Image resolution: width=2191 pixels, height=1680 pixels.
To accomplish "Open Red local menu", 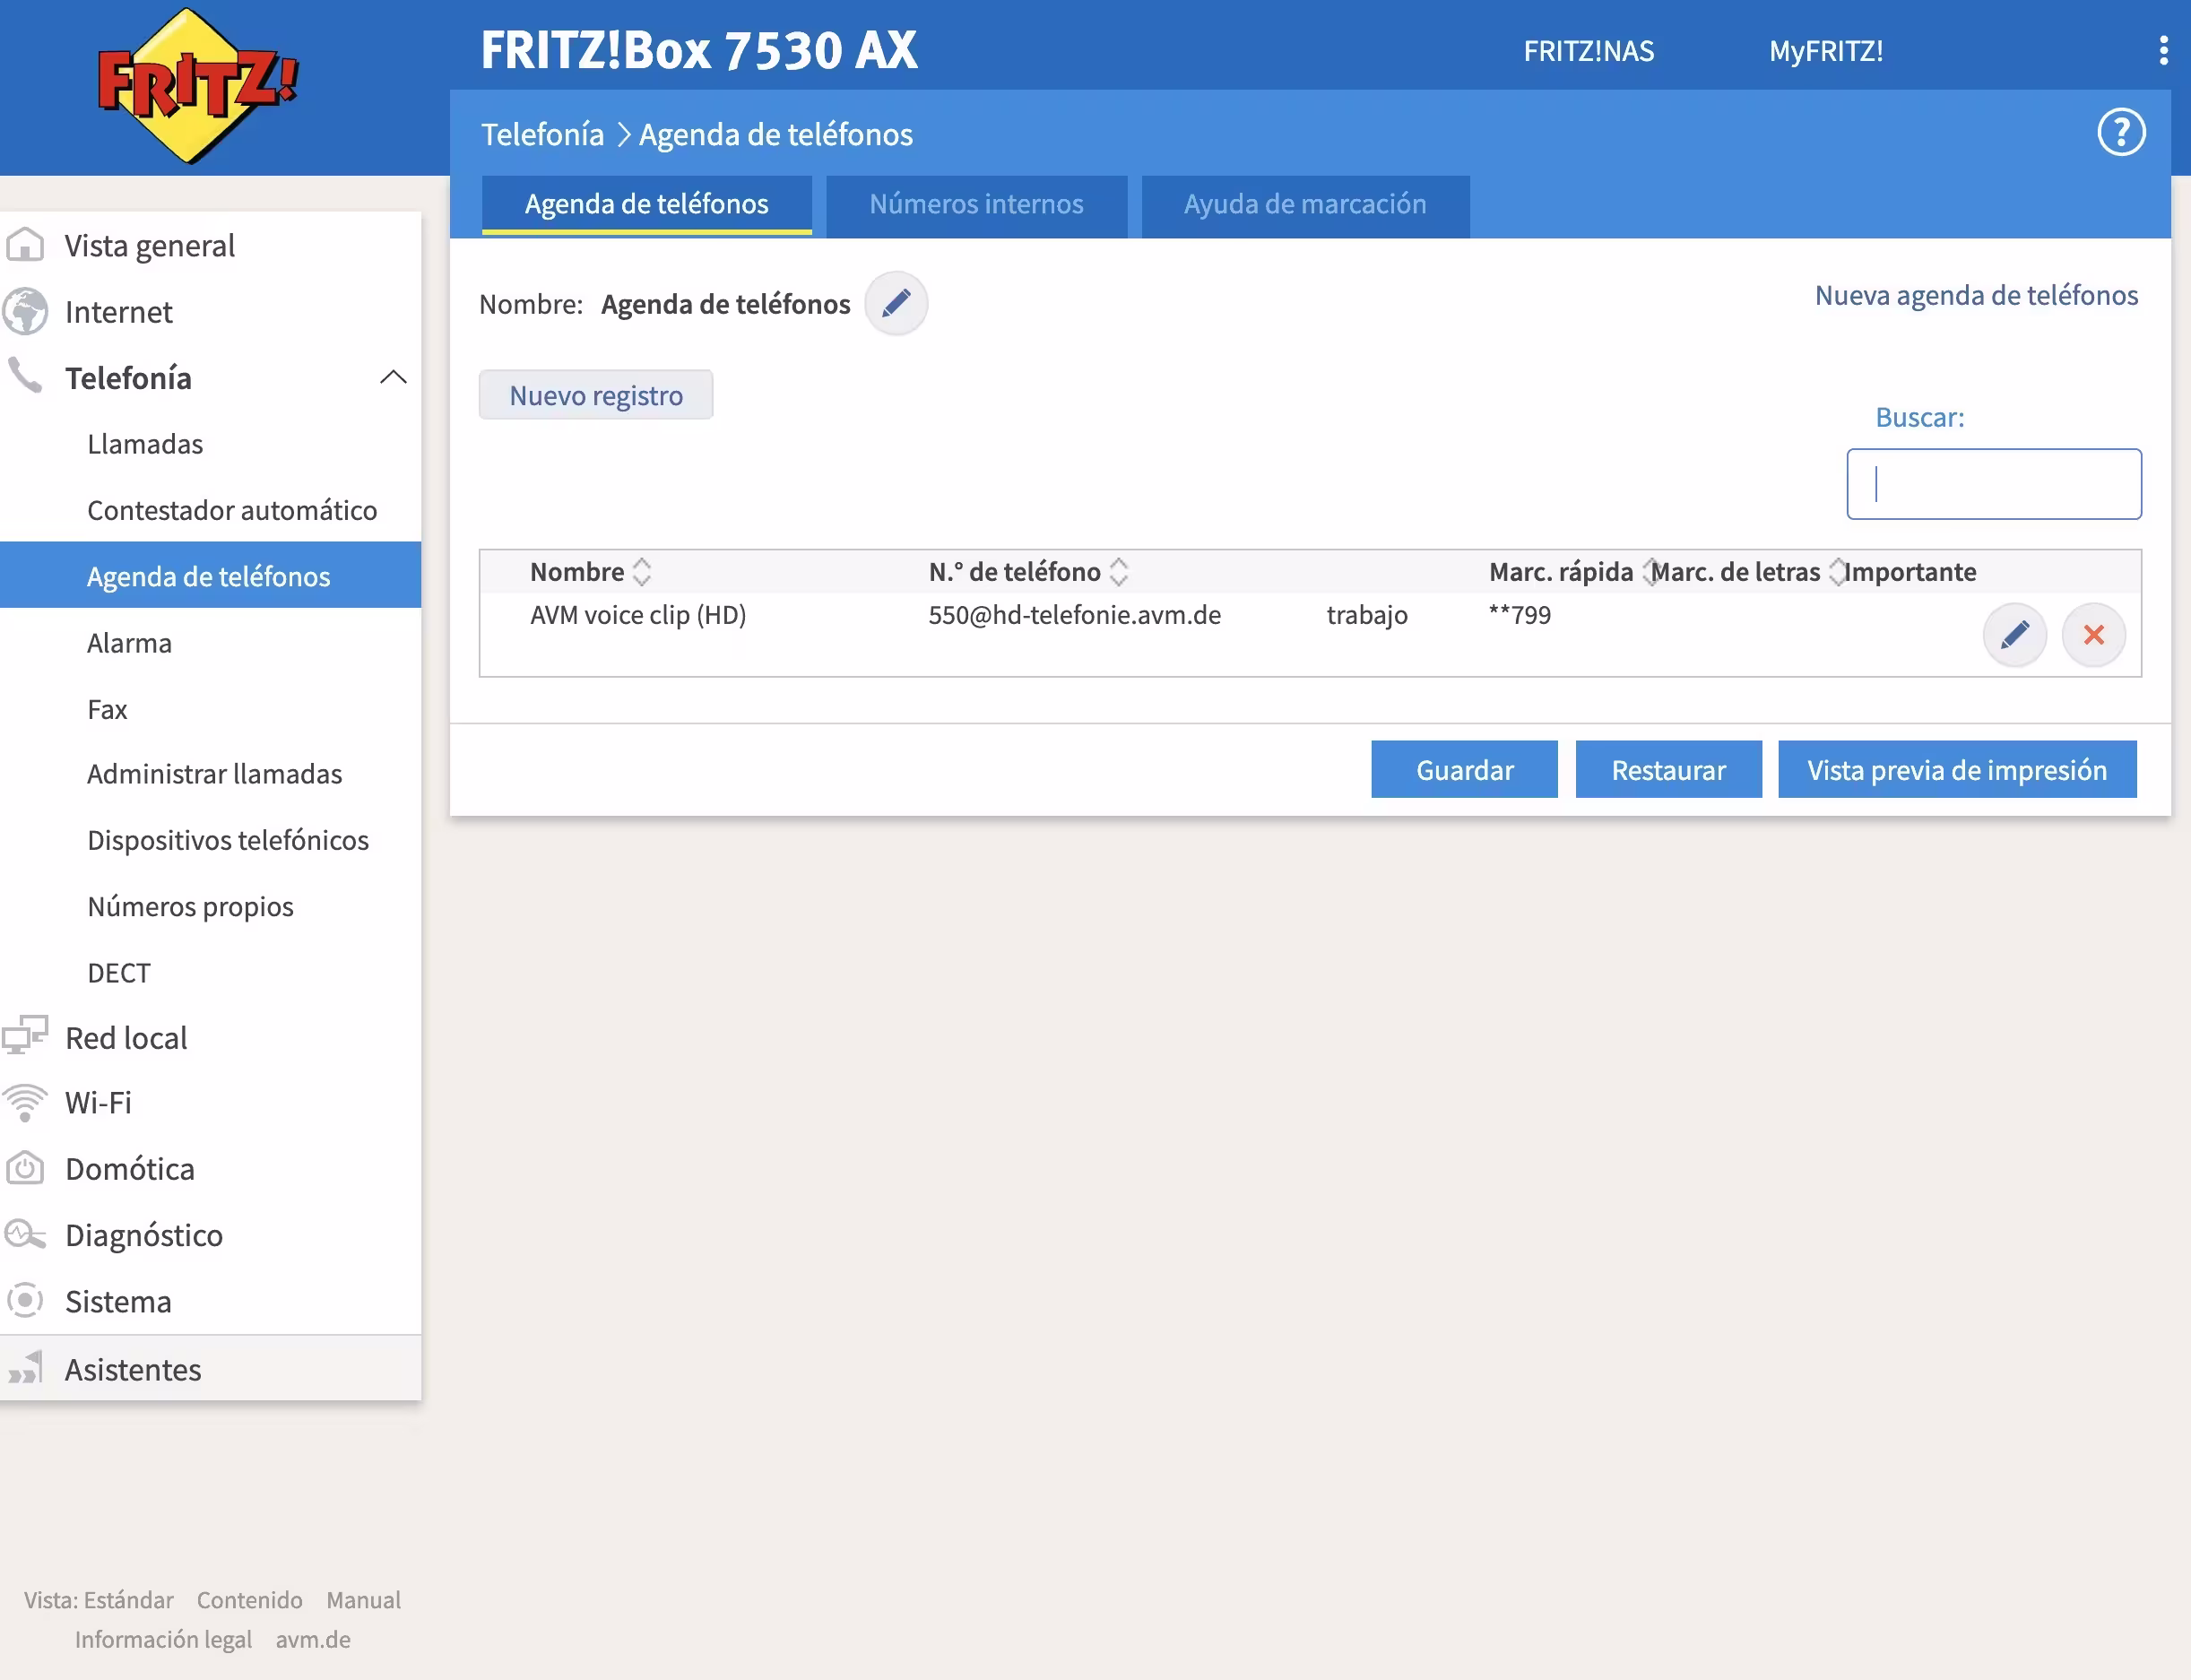I will point(126,1037).
